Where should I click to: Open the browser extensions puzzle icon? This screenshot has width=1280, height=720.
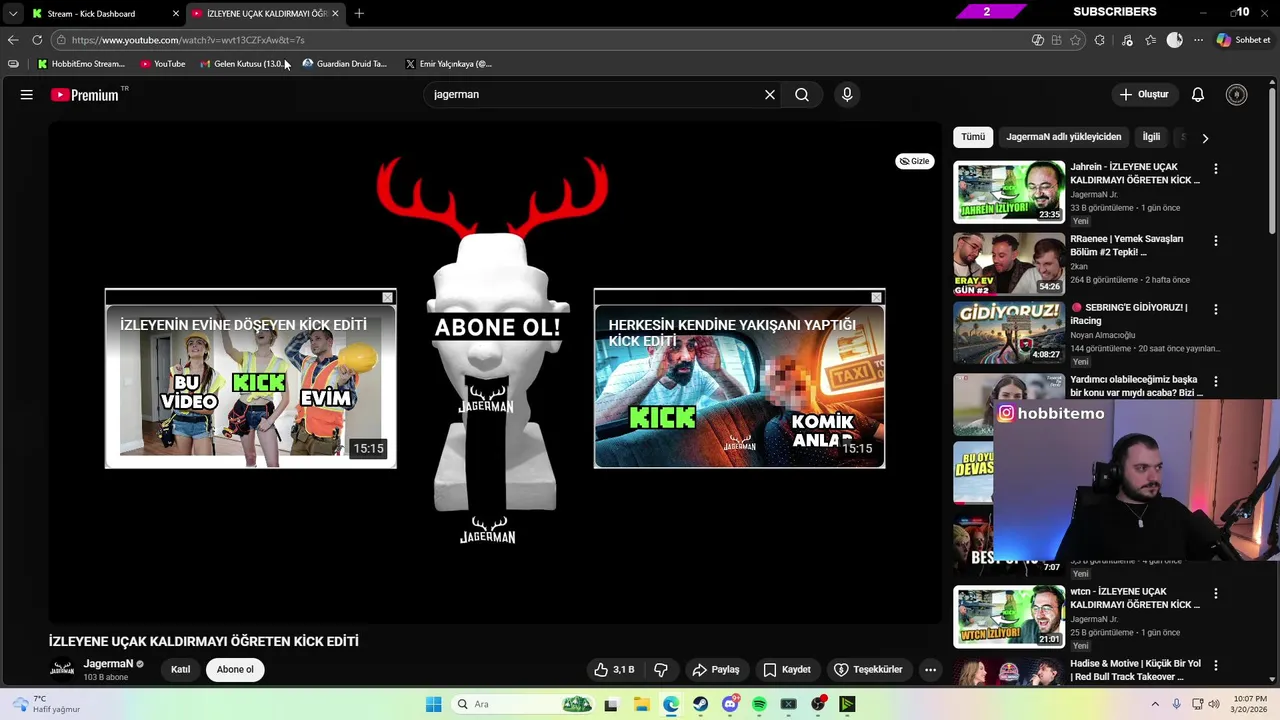(x=1100, y=40)
